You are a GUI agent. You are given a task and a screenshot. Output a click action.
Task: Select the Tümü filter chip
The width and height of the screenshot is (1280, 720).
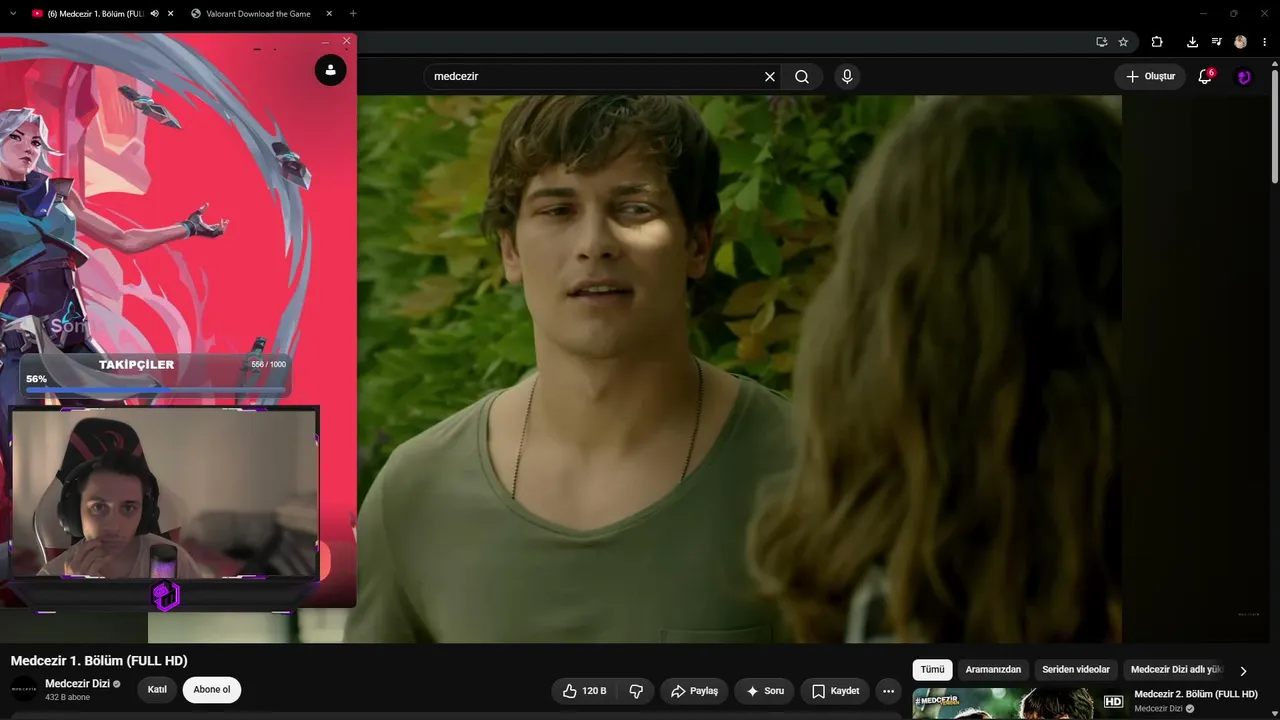tap(932, 670)
